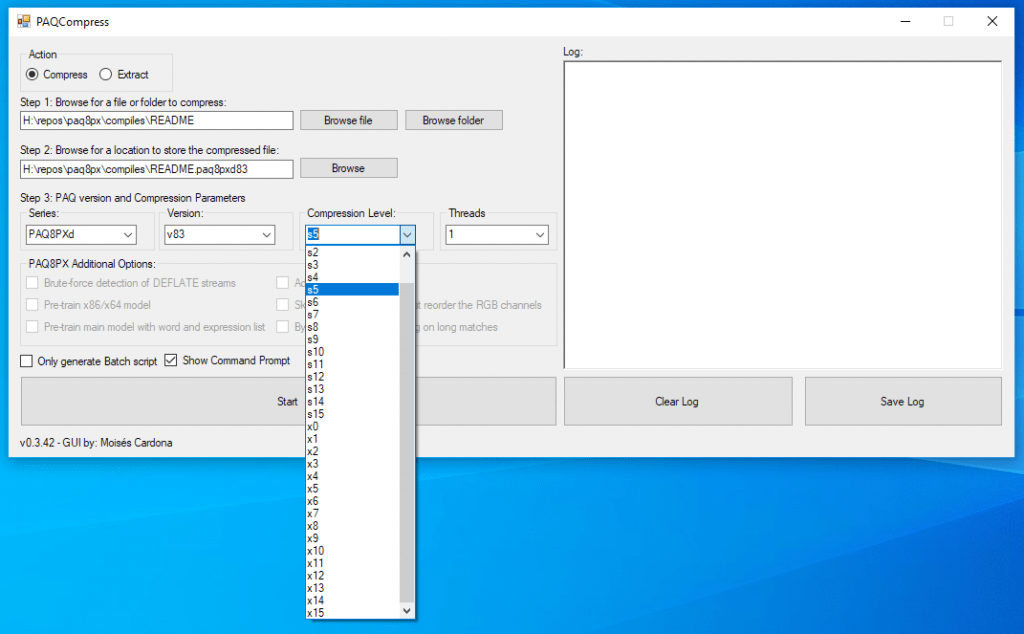Select s8 in compression level list
The width and height of the screenshot is (1024, 634).
(353, 327)
